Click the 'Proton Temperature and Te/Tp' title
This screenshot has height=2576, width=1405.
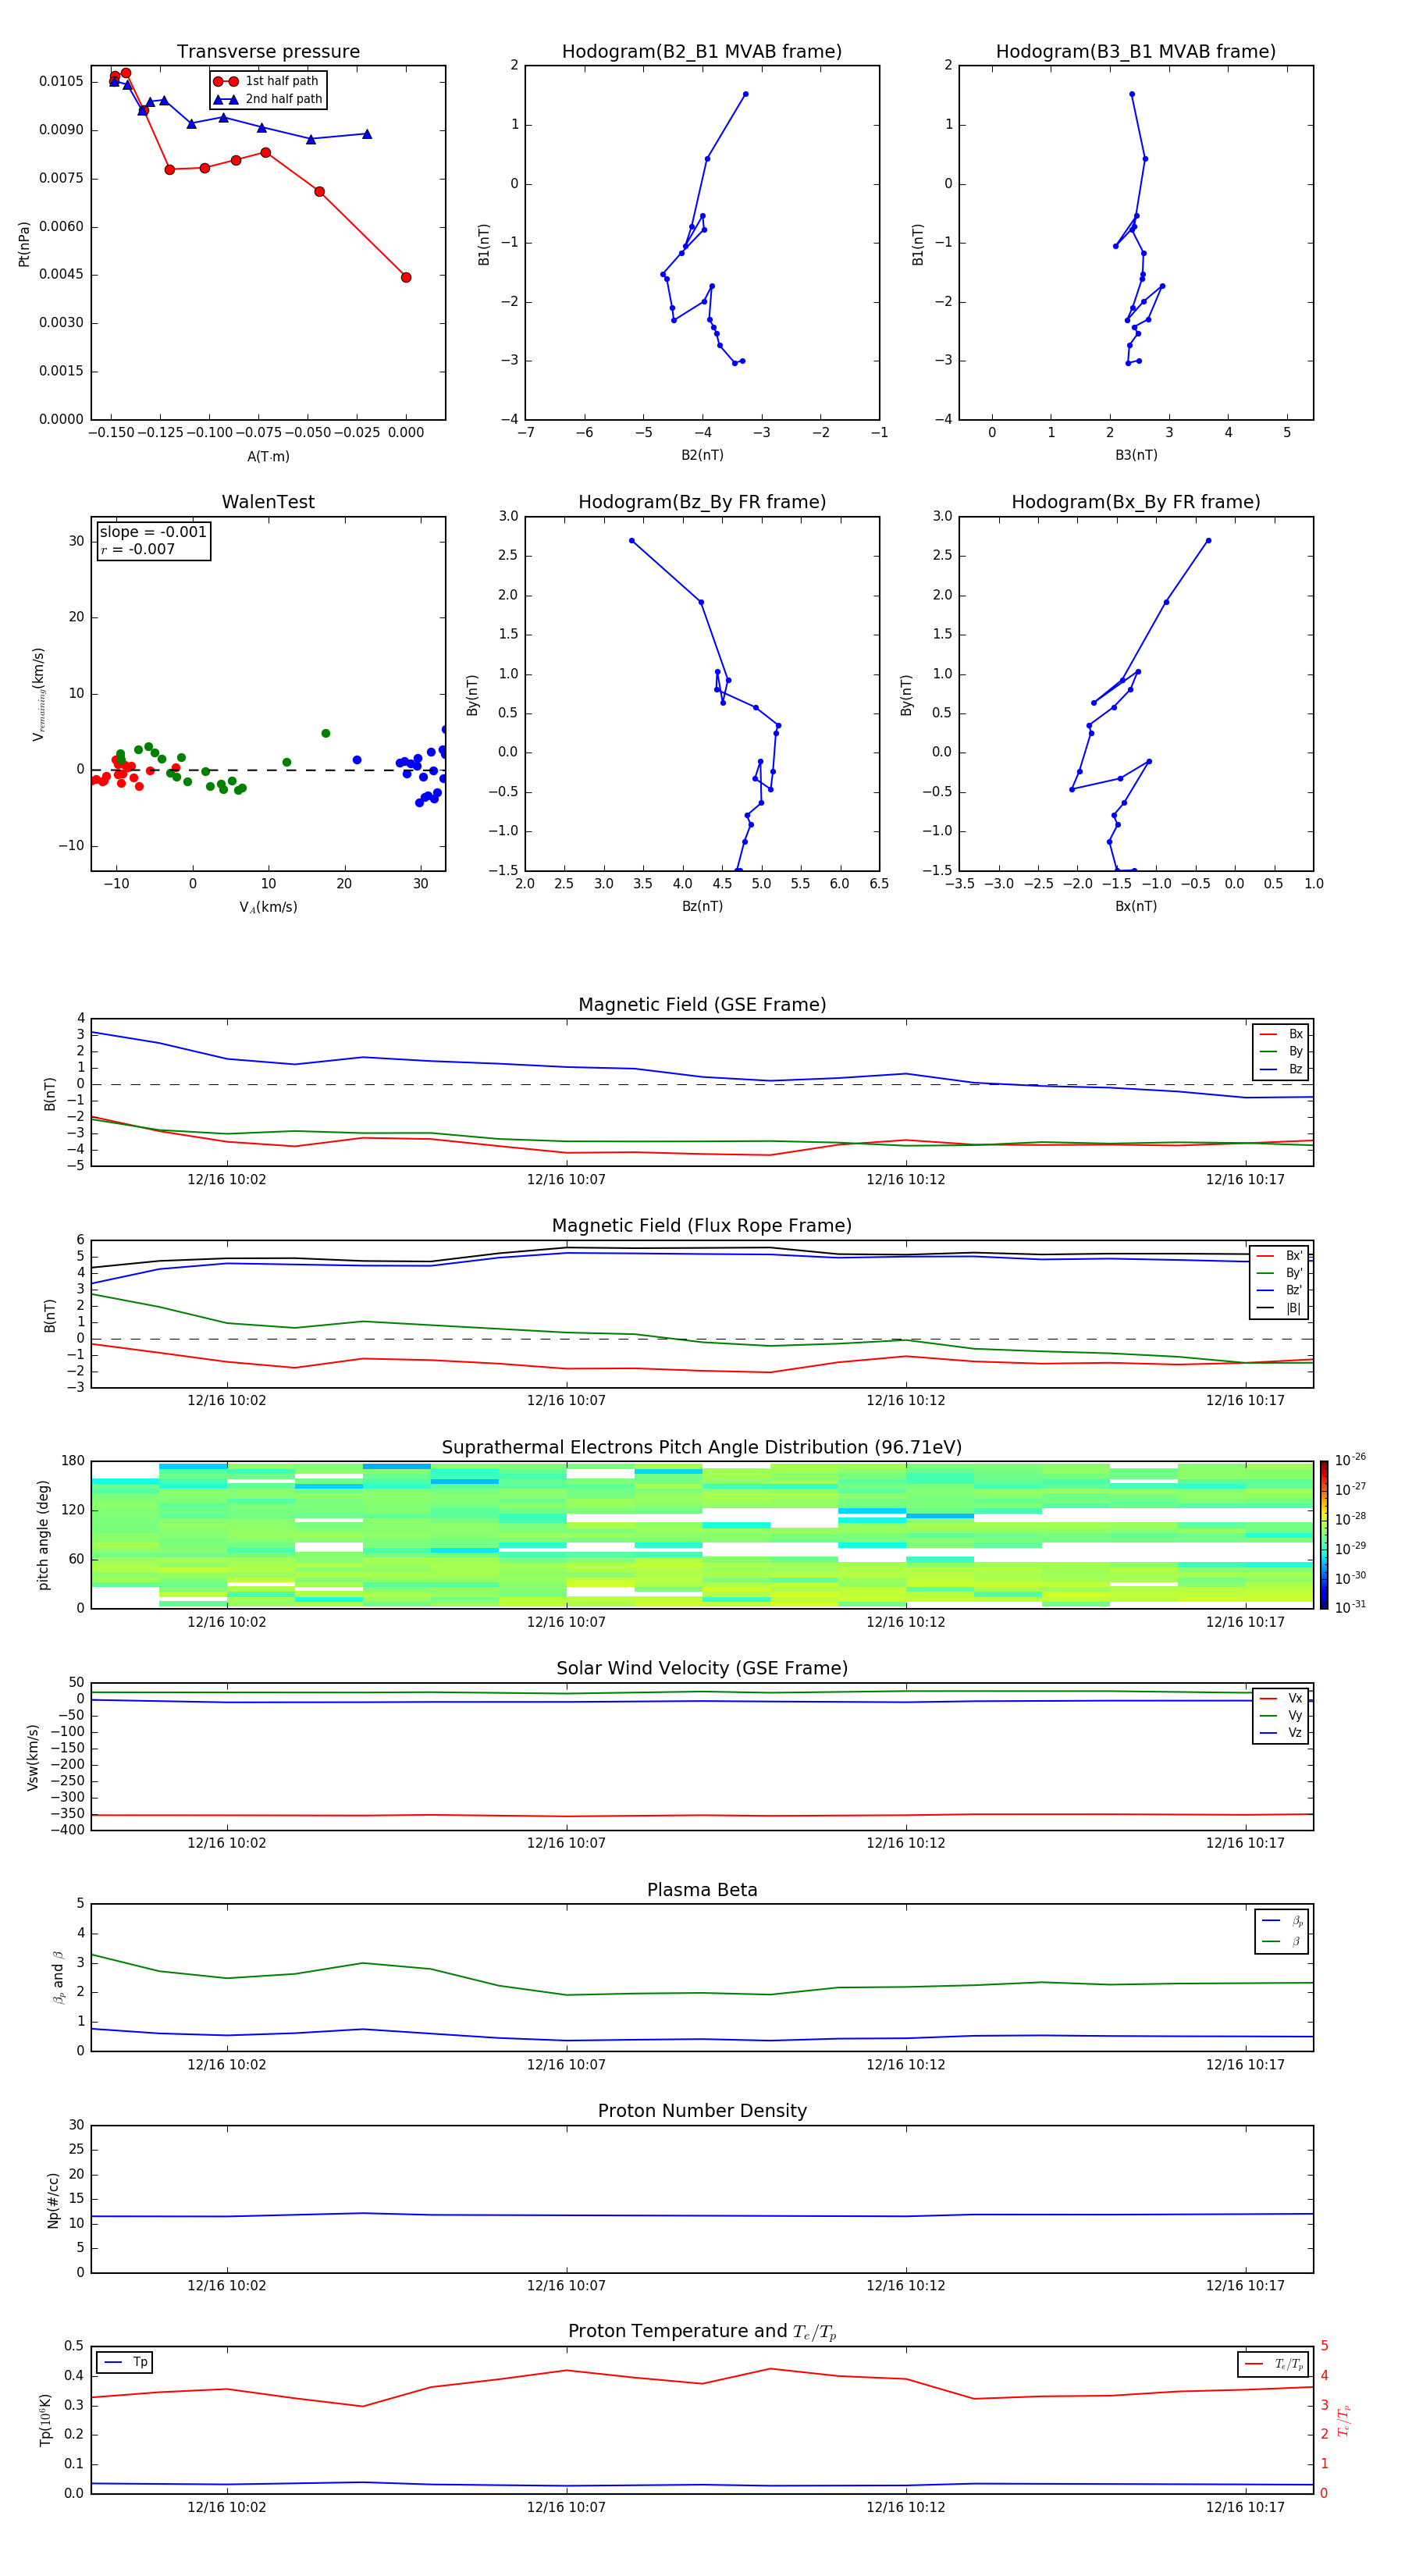pyautogui.click(x=702, y=2332)
